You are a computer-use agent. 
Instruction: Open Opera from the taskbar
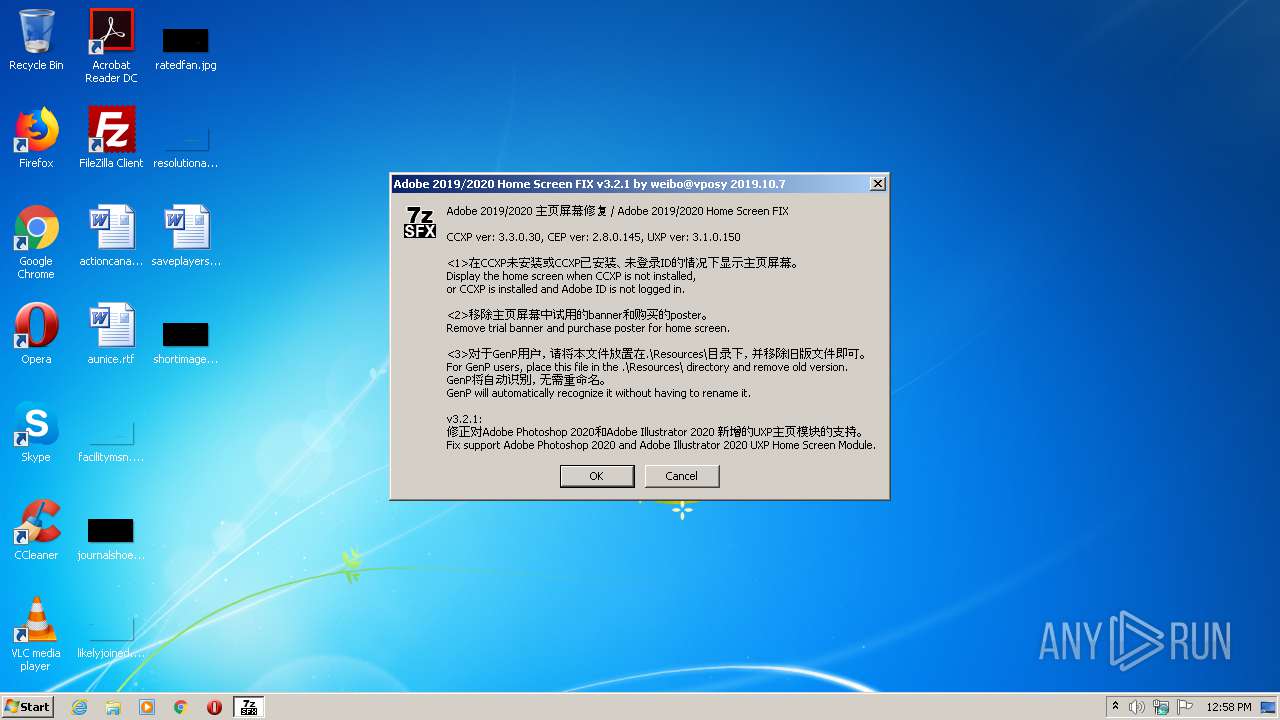click(214, 707)
